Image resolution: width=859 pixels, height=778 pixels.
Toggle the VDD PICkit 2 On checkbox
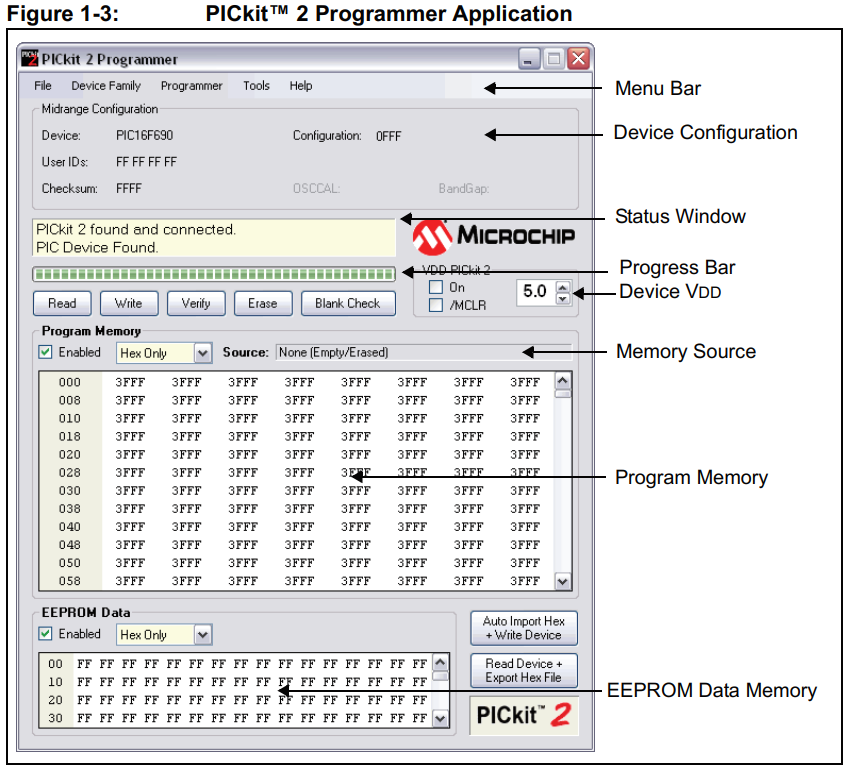pos(436,287)
